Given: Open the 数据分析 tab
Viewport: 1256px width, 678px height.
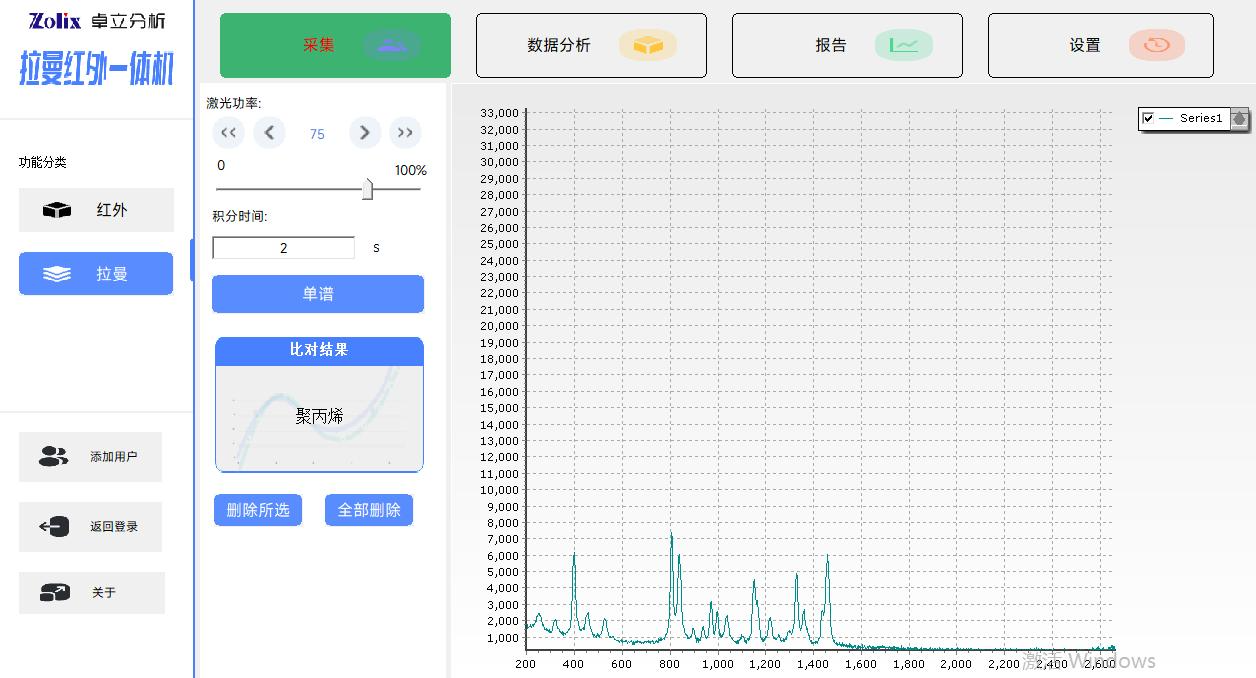Looking at the screenshot, I should (x=591, y=45).
